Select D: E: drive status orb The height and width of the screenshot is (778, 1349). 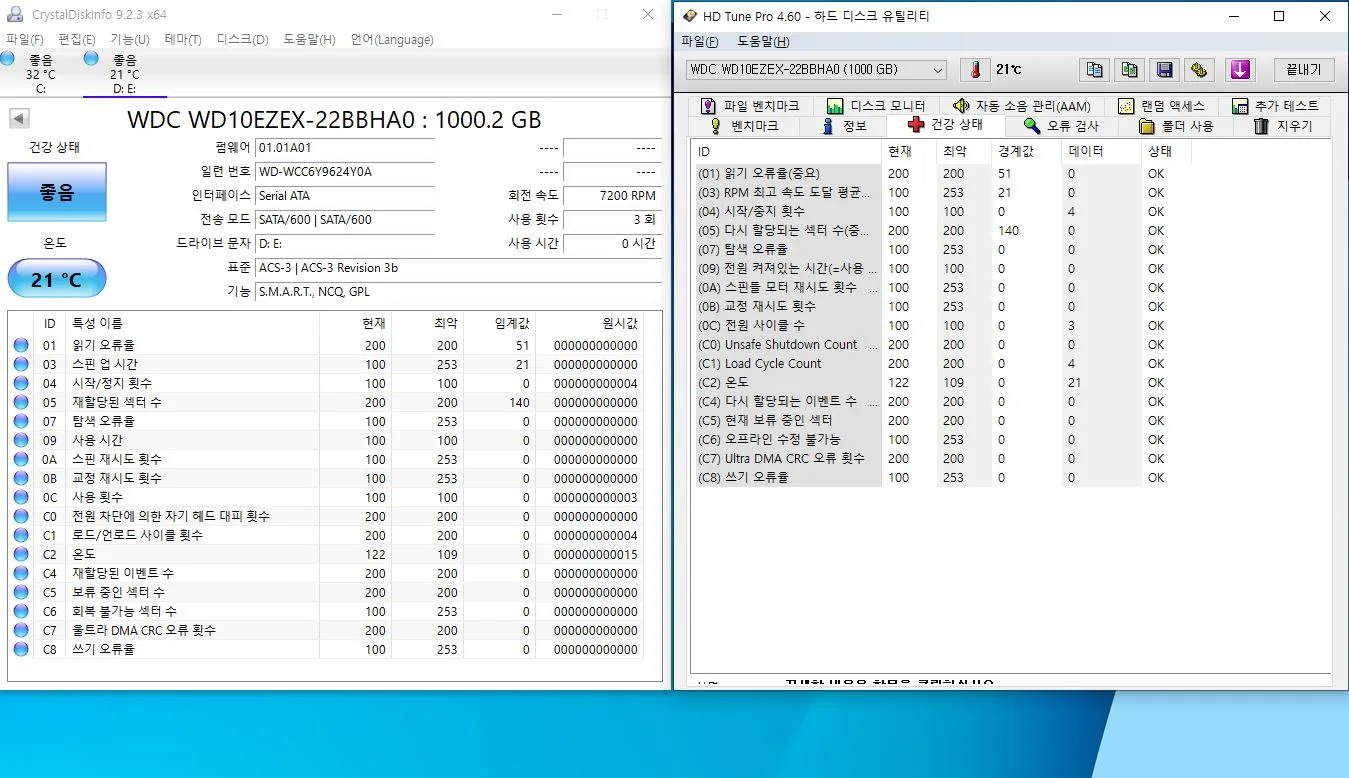point(91,60)
